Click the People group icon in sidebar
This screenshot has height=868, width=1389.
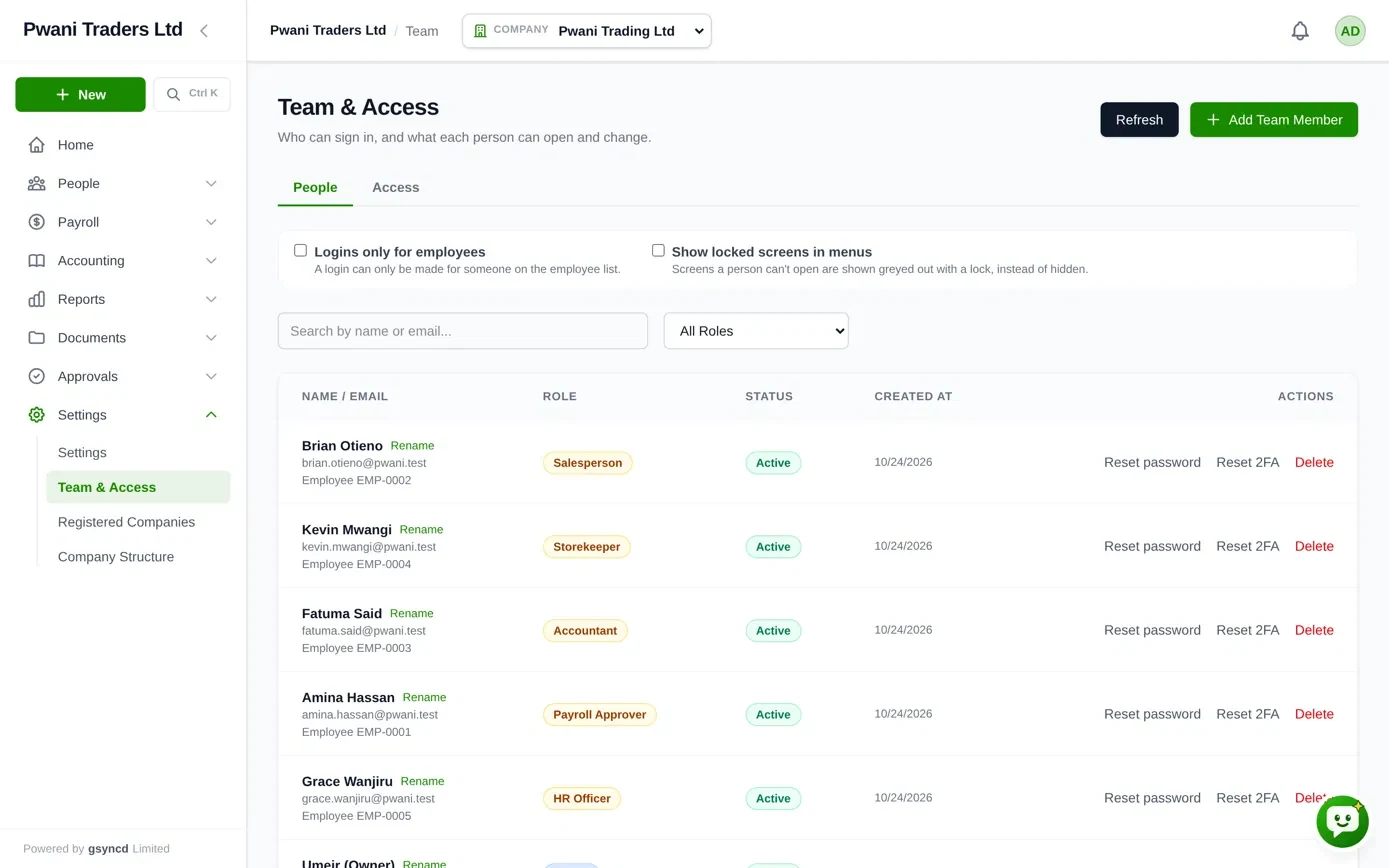(x=37, y=184)
